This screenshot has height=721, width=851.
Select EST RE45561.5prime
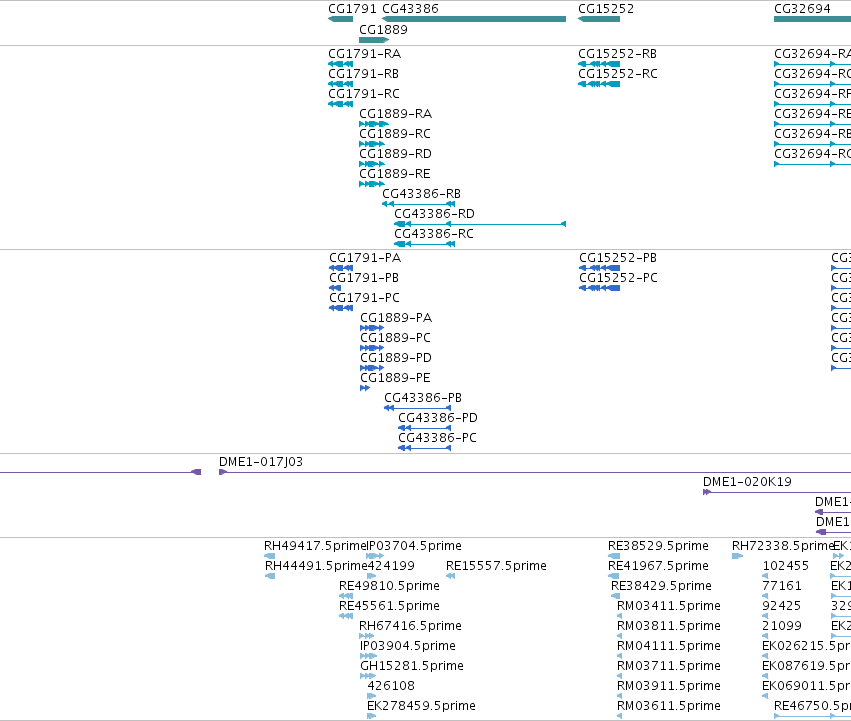coord(389,606)
